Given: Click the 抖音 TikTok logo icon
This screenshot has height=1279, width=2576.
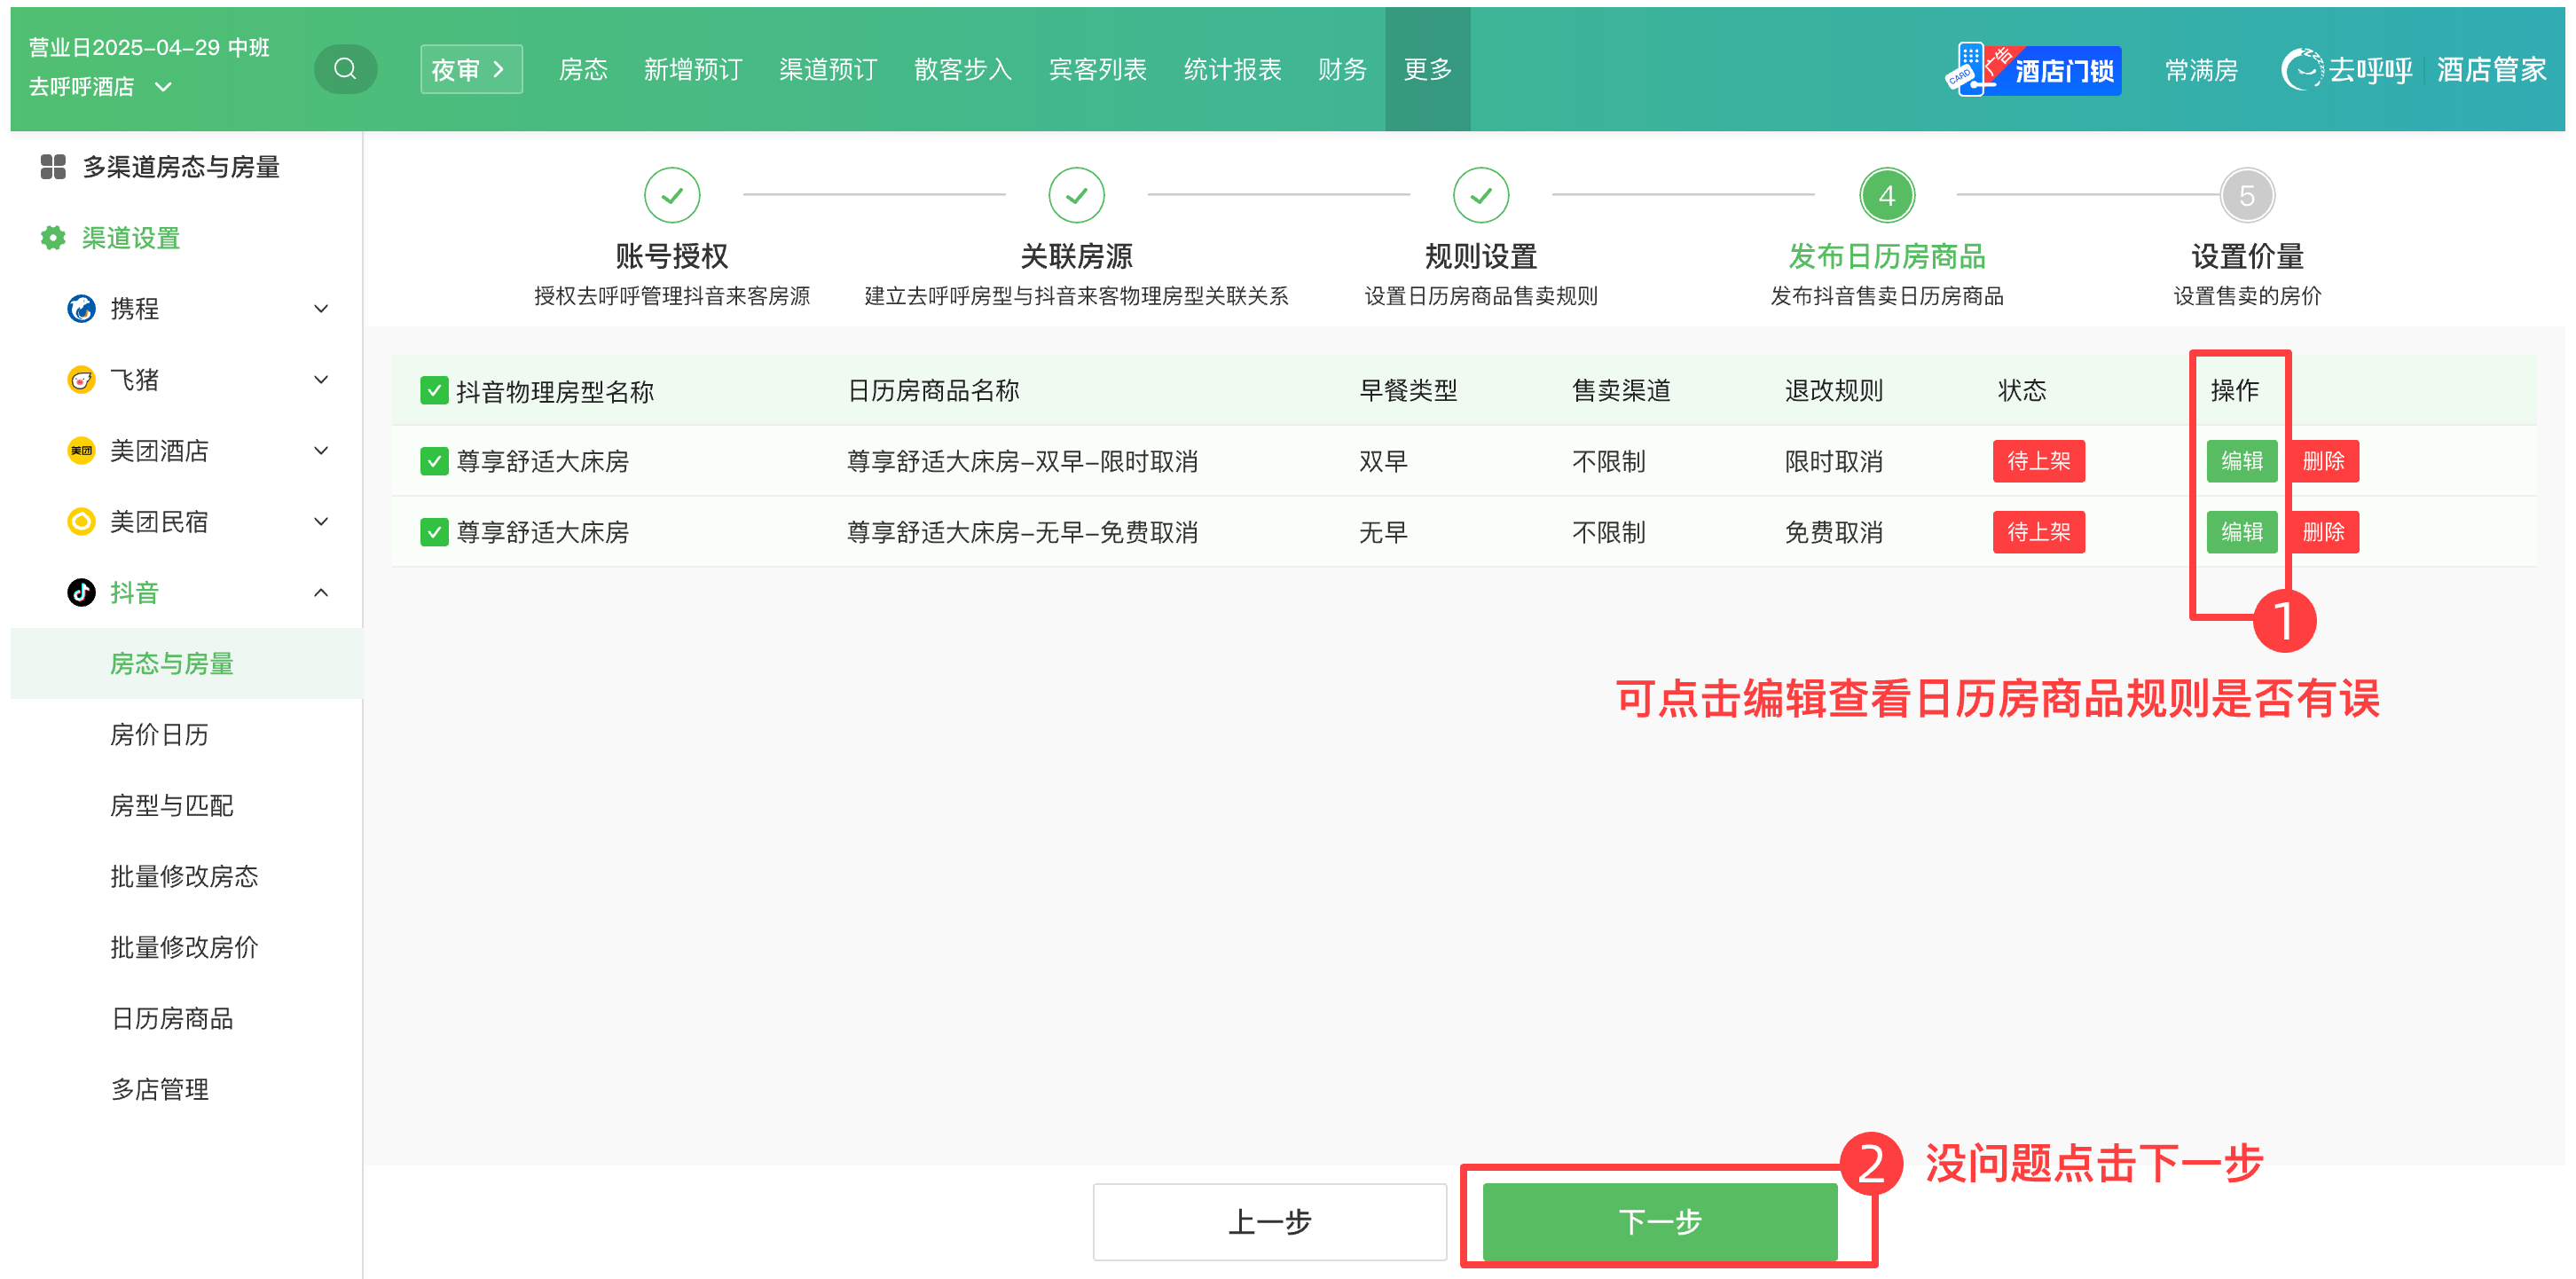Looking at the screenshot, I should click(81, 592).
